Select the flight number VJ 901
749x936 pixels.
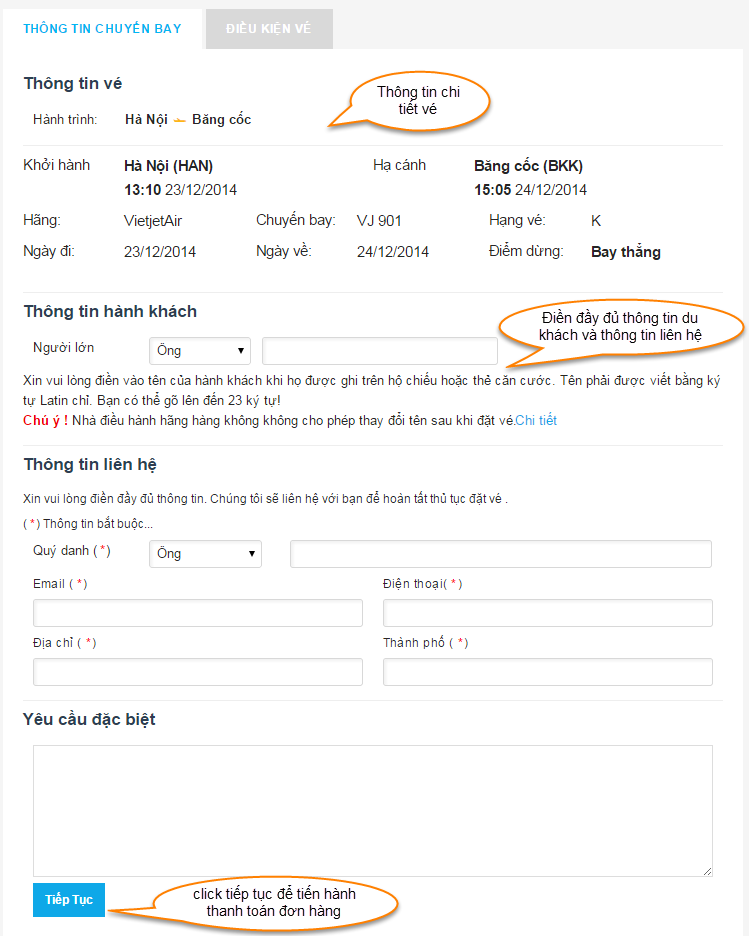[x=379, y=221]
